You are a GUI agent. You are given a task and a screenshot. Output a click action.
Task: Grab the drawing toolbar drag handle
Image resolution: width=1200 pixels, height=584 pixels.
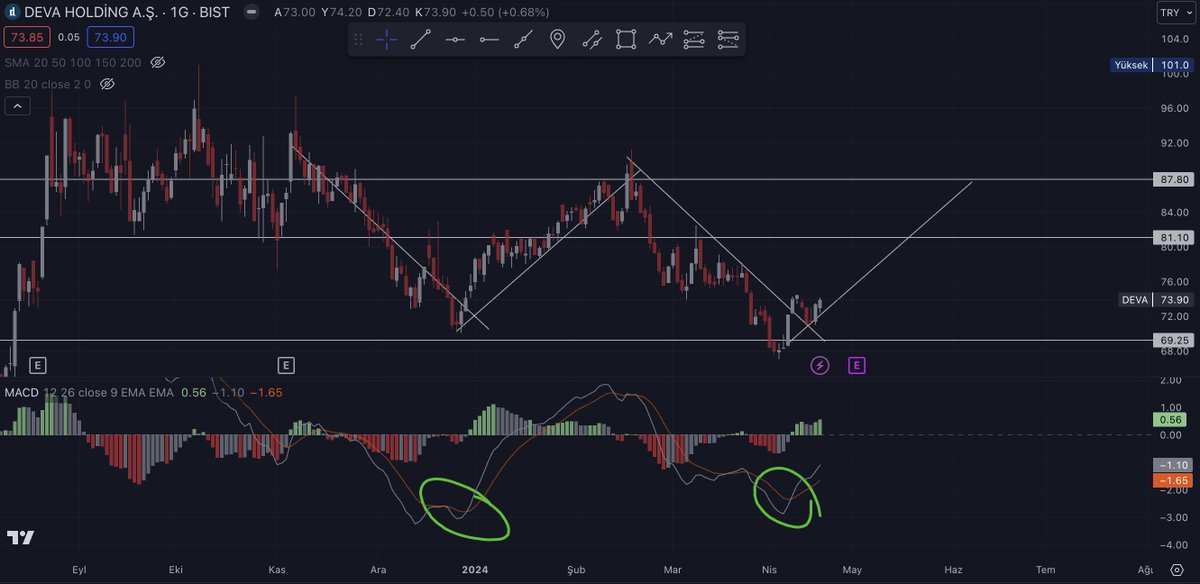click(359, 40)
